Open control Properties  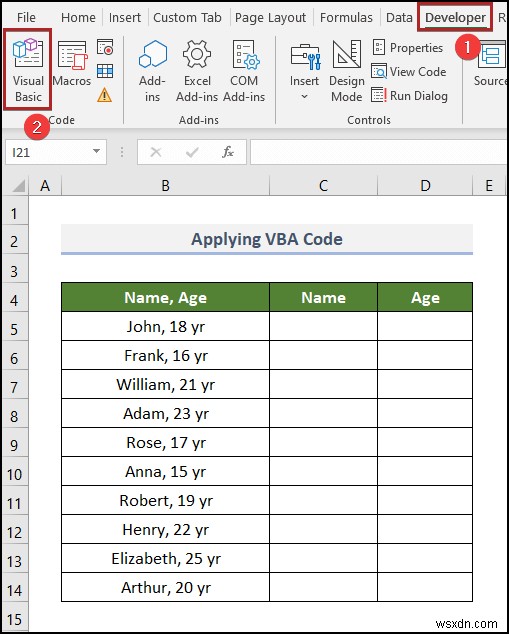click(x=408, y=48)
